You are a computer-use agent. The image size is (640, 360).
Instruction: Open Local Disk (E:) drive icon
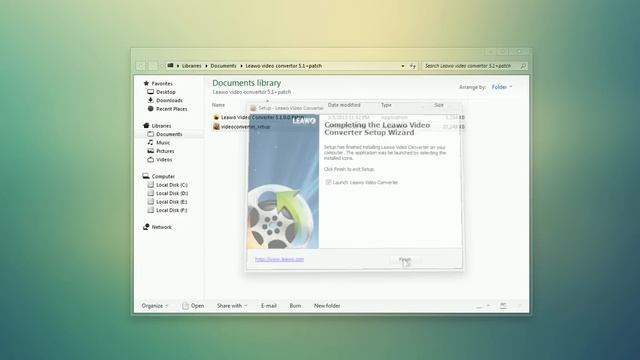click(151, 202)
